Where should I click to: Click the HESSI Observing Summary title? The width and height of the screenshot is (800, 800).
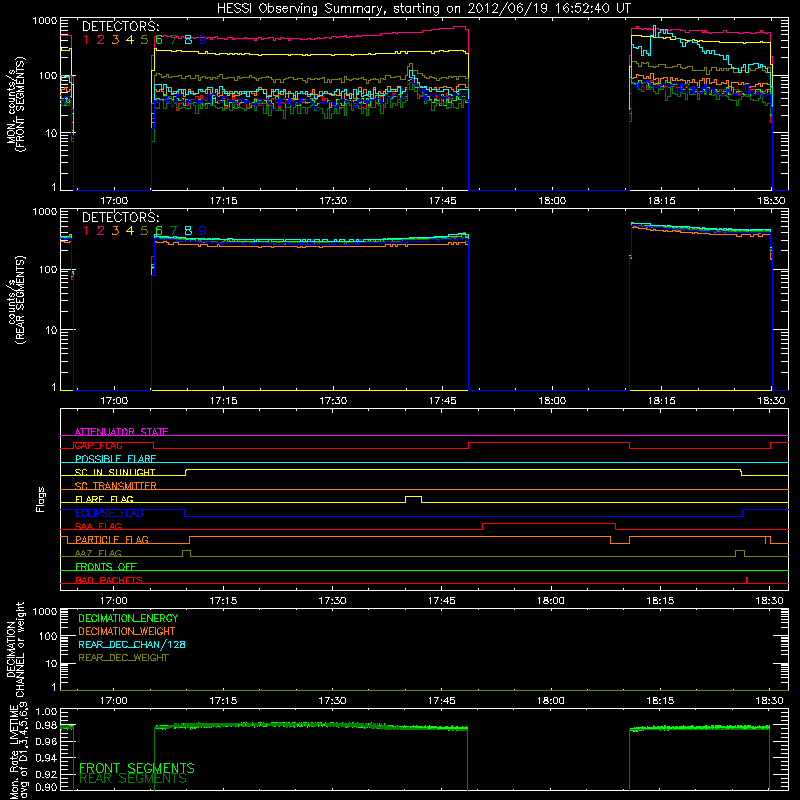tap(423, 9)
